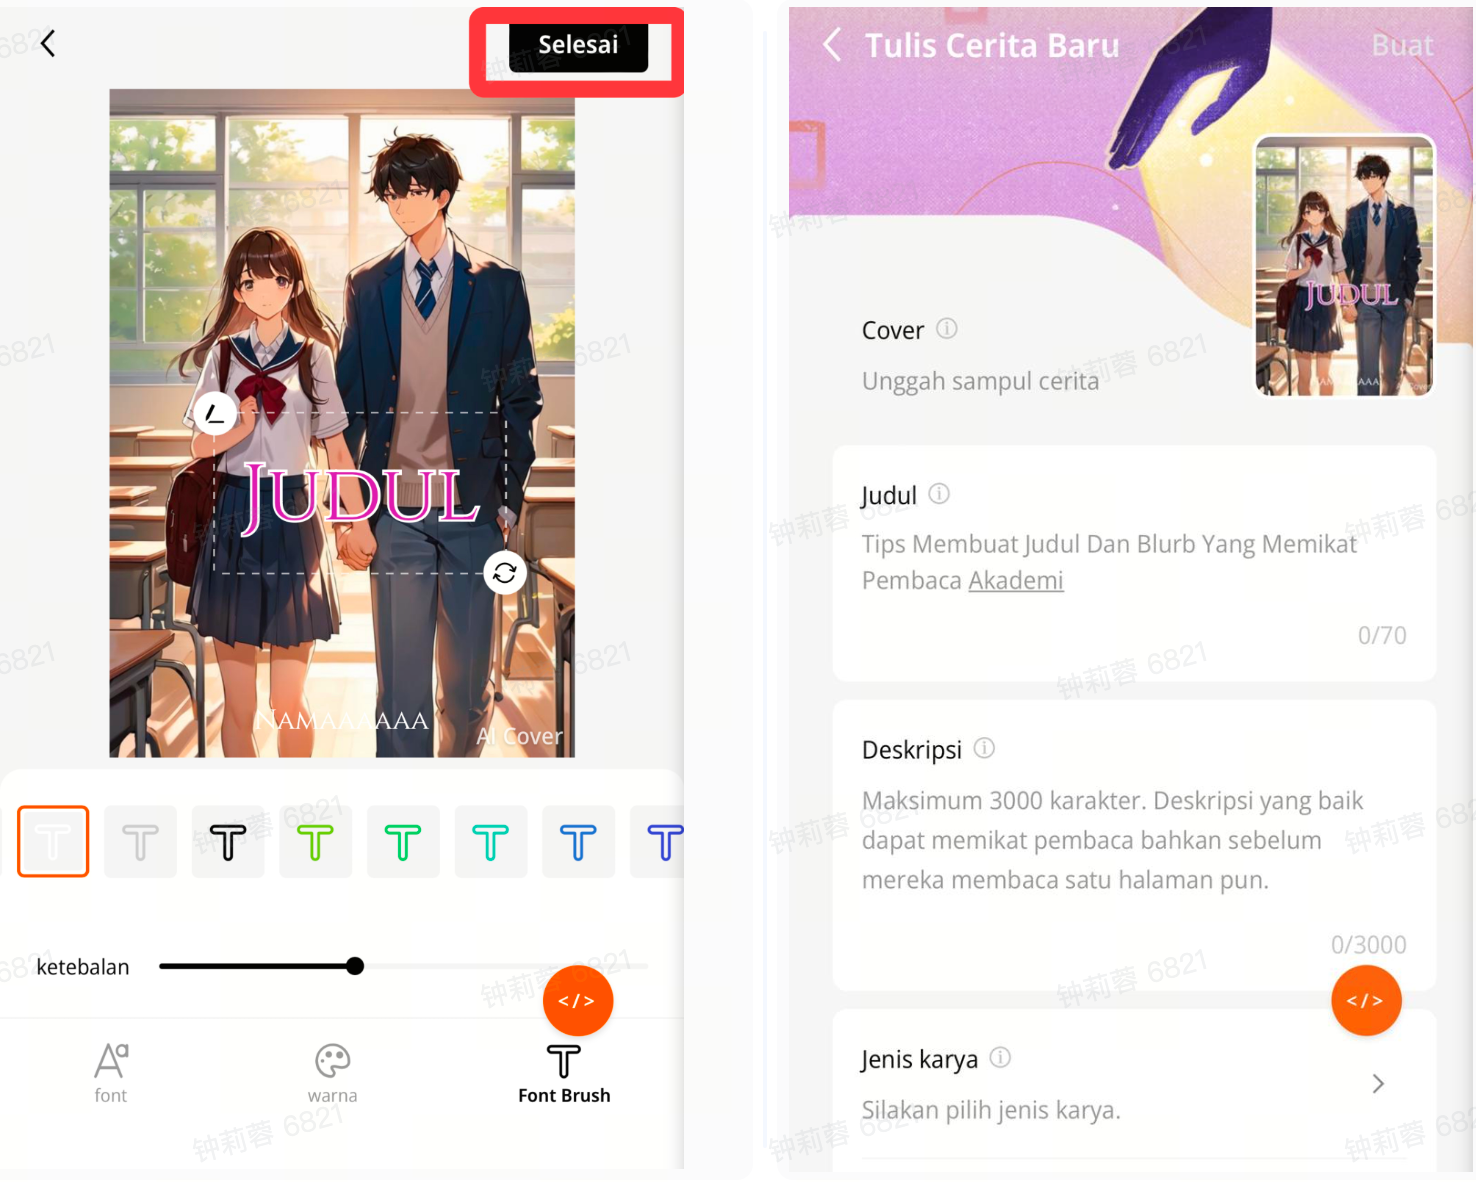The image size is (1476, 1182).
Task: Go back from Tulis Cerita Baru page
Action: (x=831, y=45)
